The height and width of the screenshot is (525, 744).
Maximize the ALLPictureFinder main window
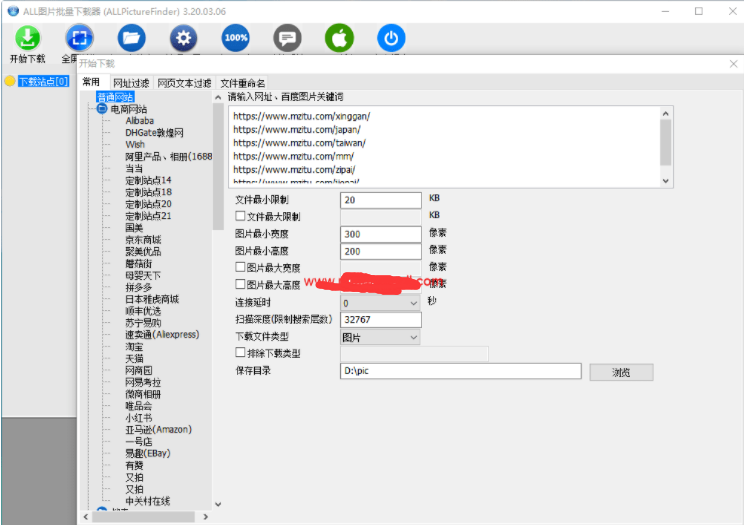[698, 11]
